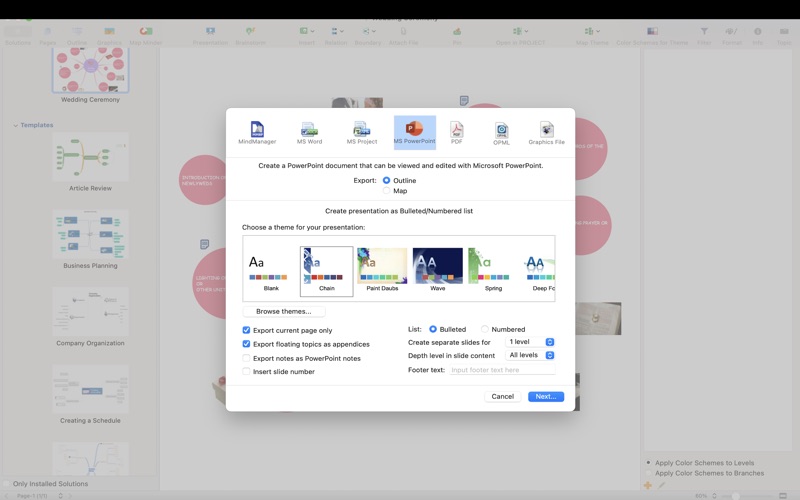
Task: Start Presentation mode from toolbar
Action: [210, 36]
